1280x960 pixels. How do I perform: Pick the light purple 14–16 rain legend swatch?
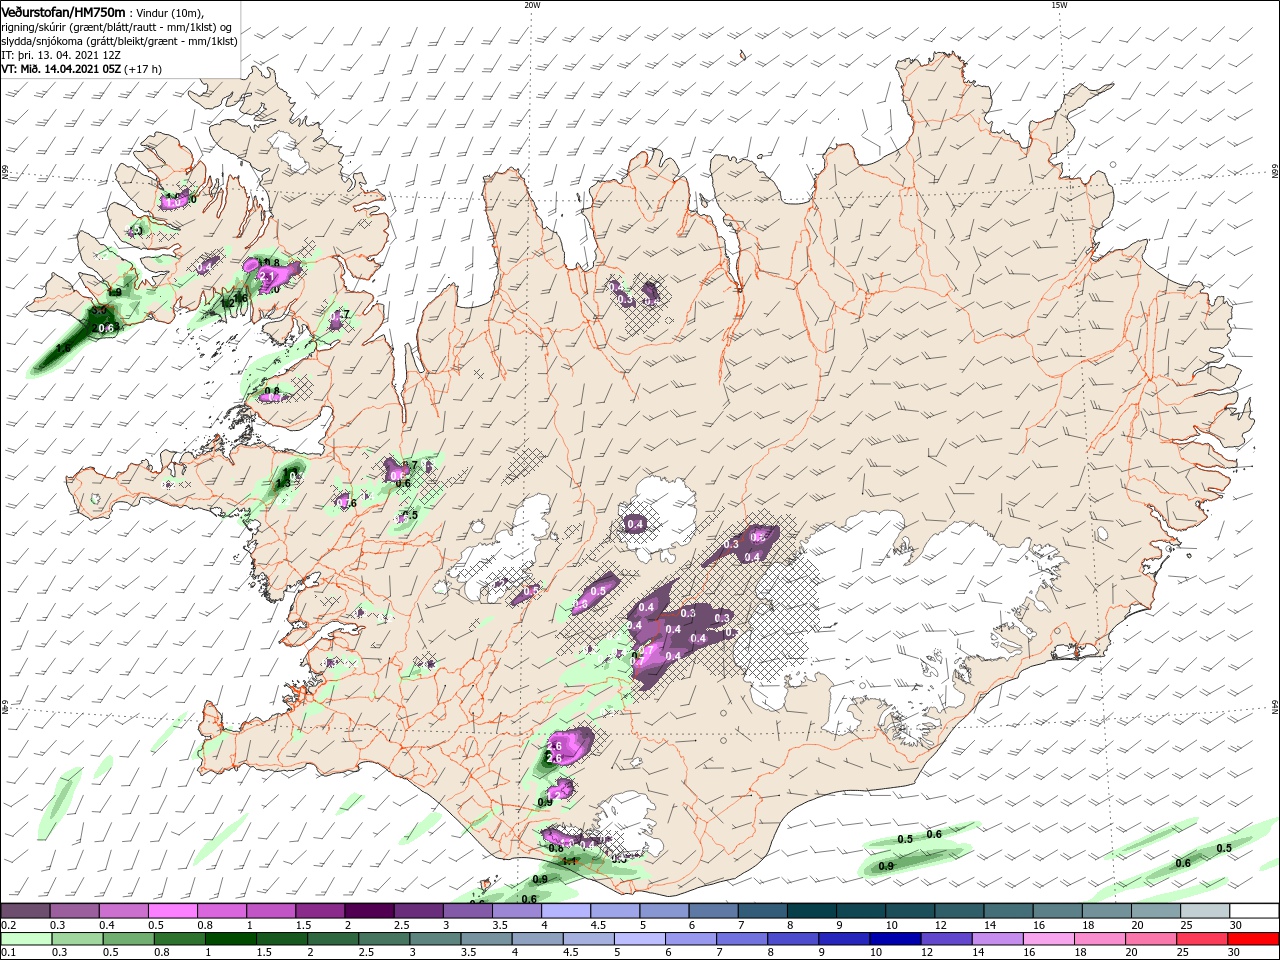997,939
